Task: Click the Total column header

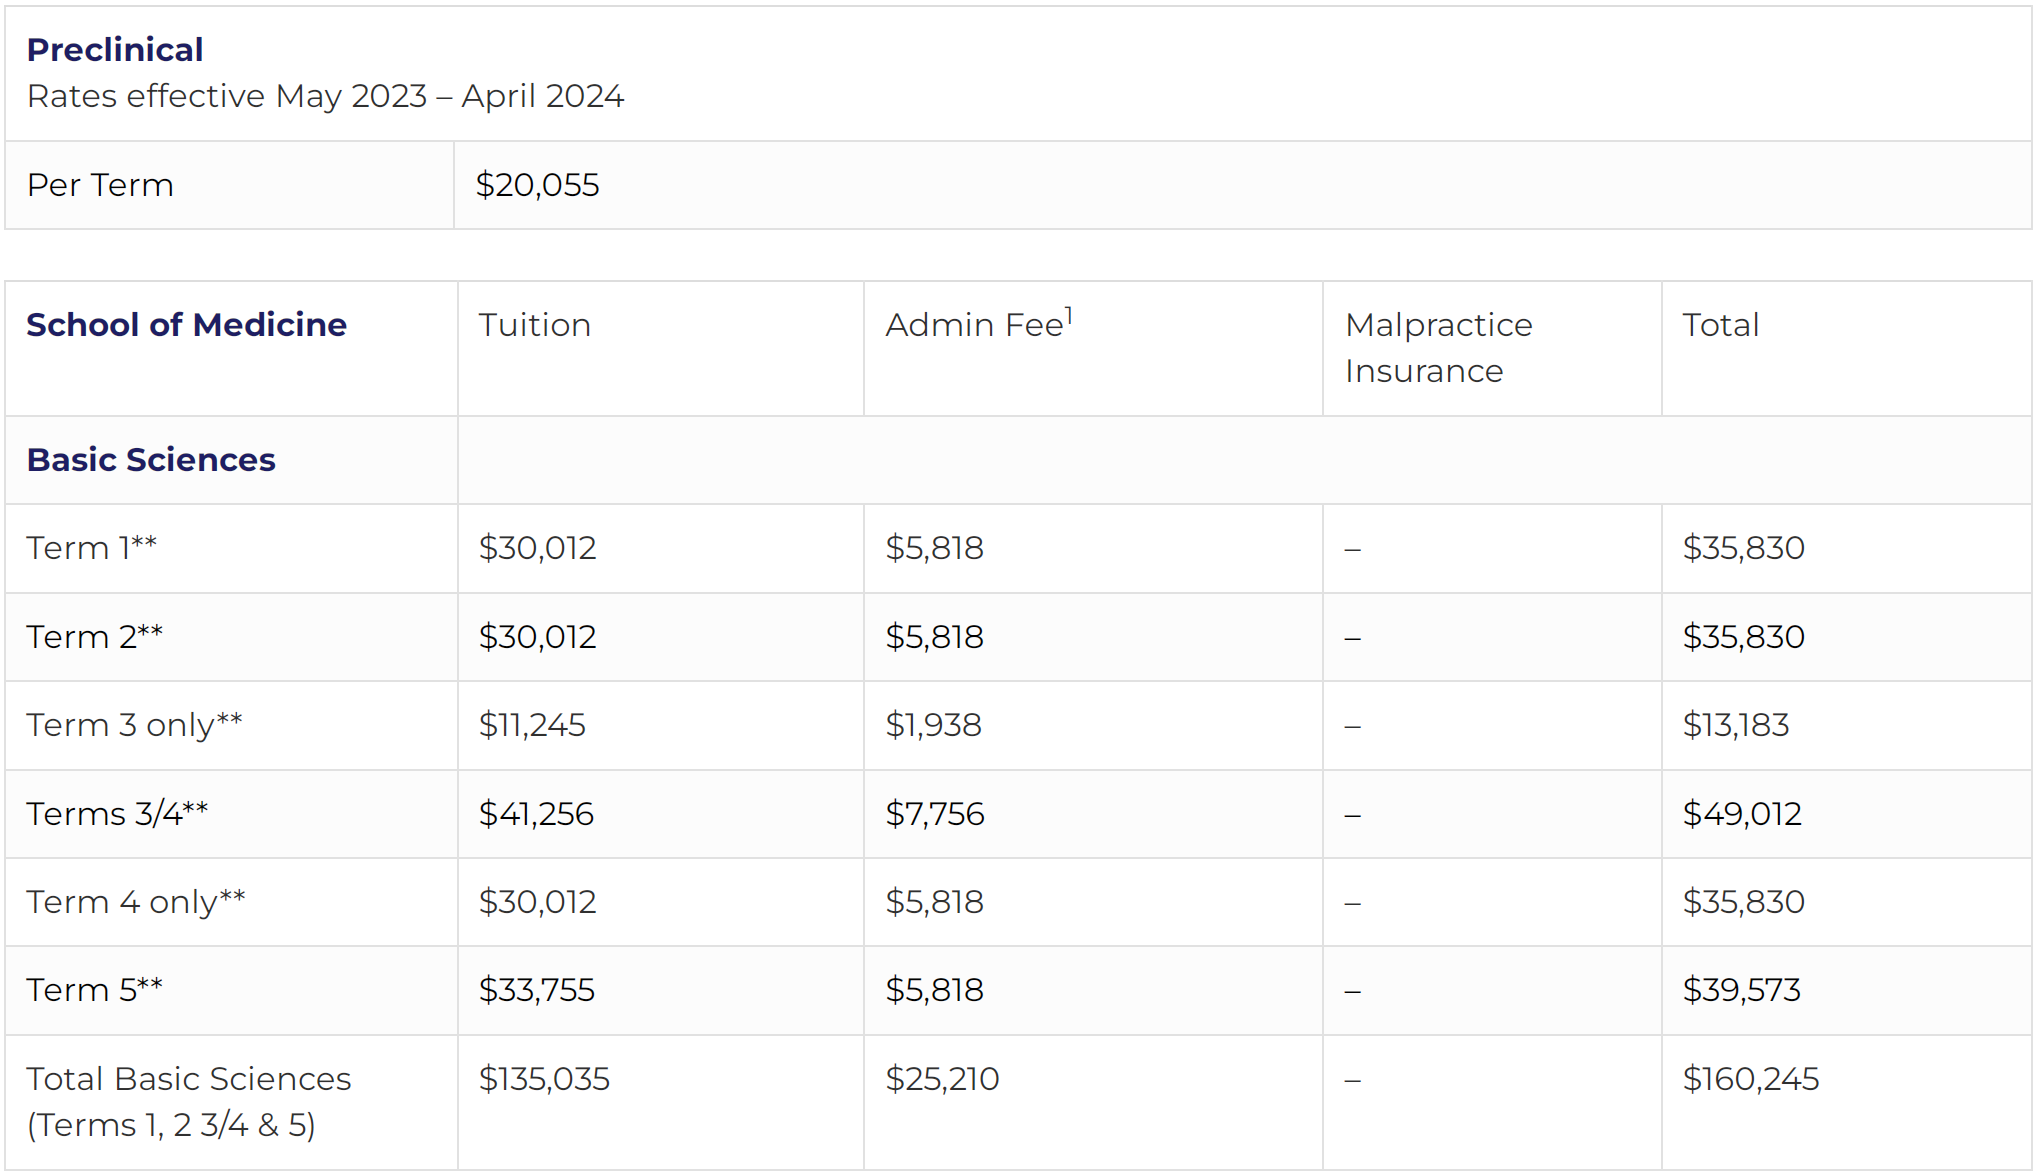Action: click(x=1720, y=325)
